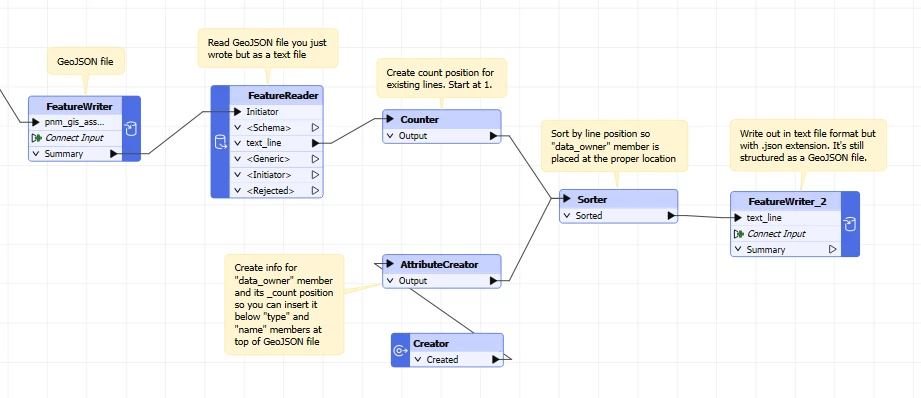921x398 pixels.
Task: Expand the AttributeCreator Output port
Action: (x=391, y=281)
